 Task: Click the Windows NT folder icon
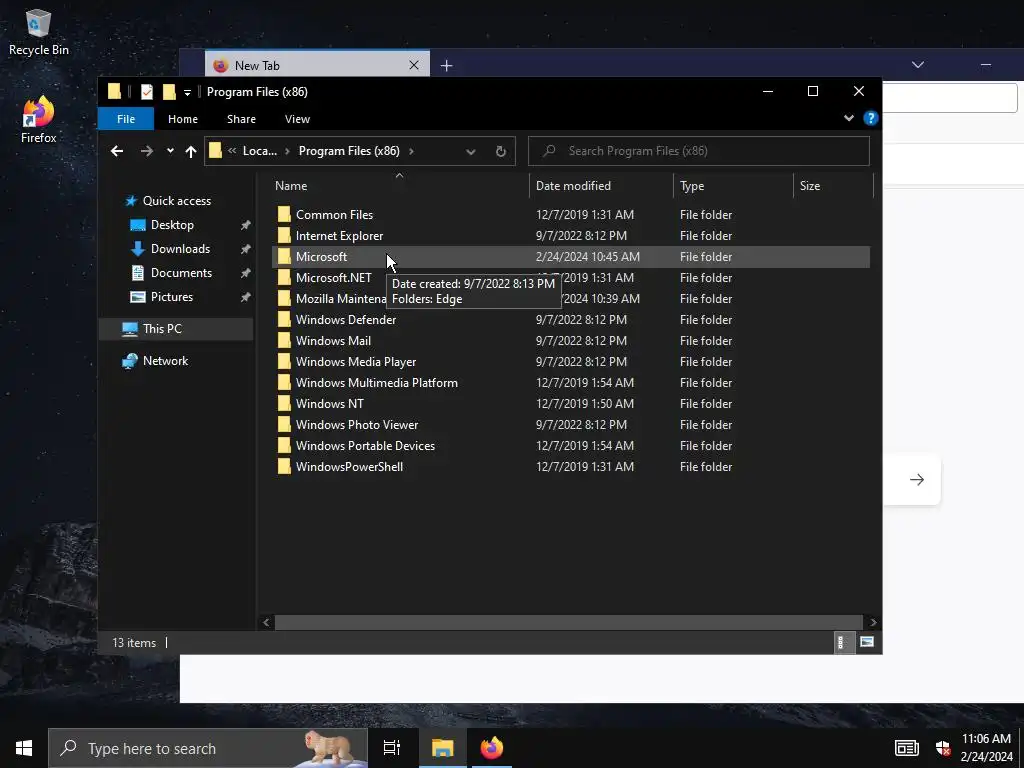(284, 404)
